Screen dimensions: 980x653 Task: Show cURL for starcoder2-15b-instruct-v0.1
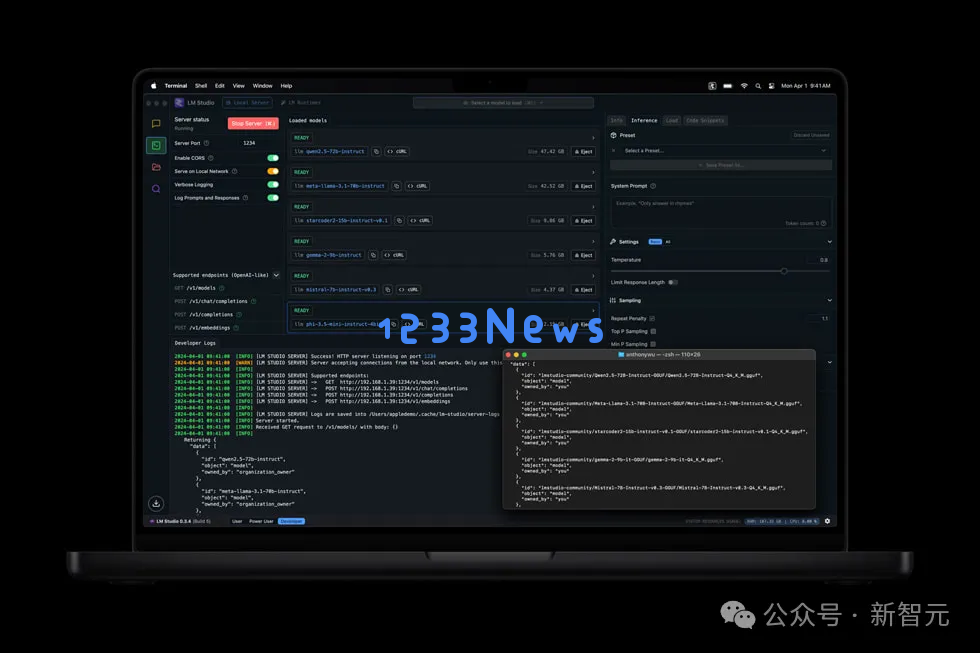(x=421, y=221)
